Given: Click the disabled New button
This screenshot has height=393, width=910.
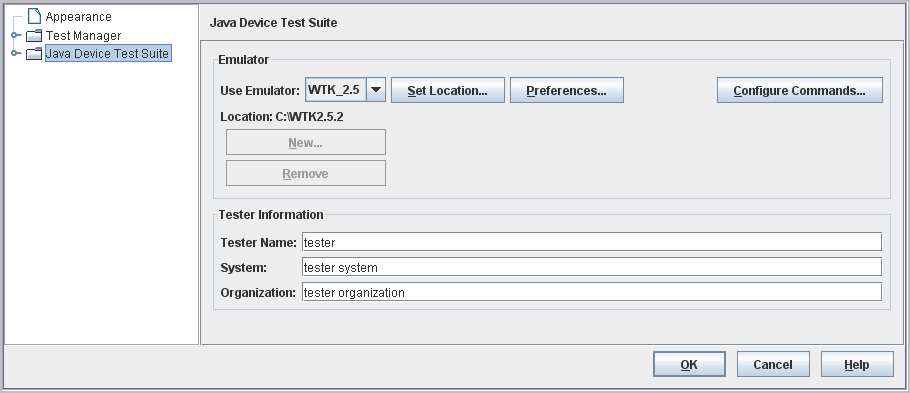Looking at the screenshot, I should point(305,142).
